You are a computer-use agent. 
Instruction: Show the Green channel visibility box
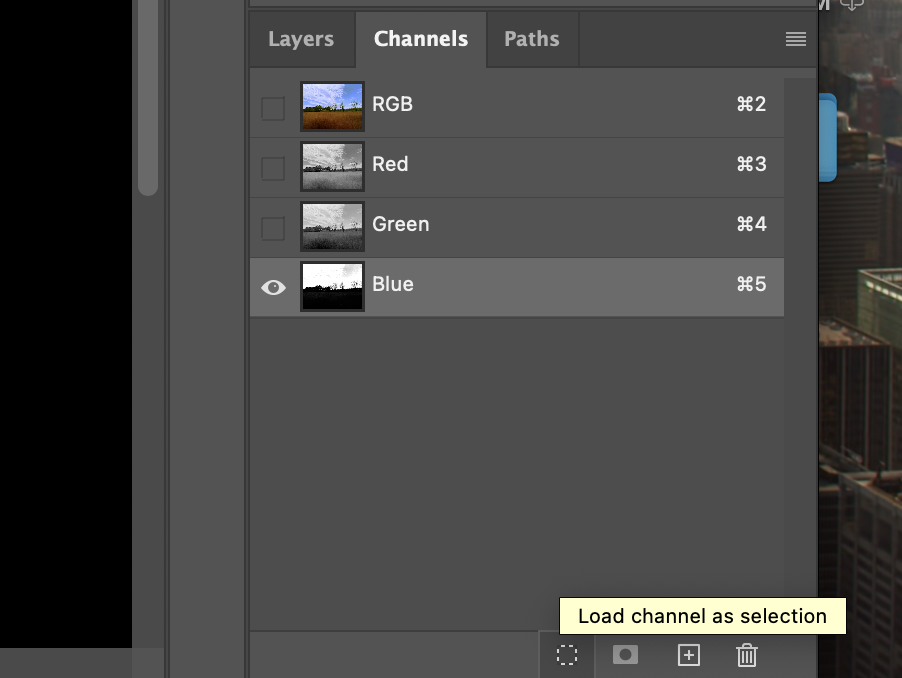point(273,228)
